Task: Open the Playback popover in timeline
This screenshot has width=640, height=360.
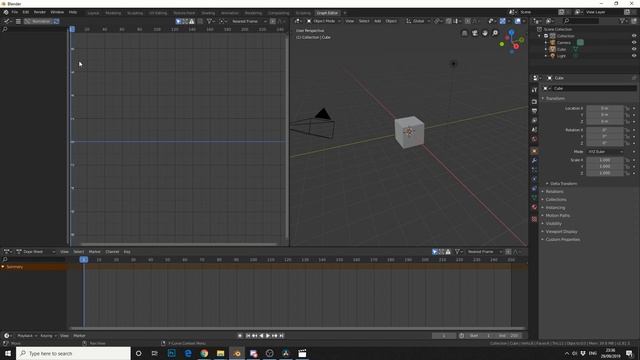Action: click(x=26, y=336)
